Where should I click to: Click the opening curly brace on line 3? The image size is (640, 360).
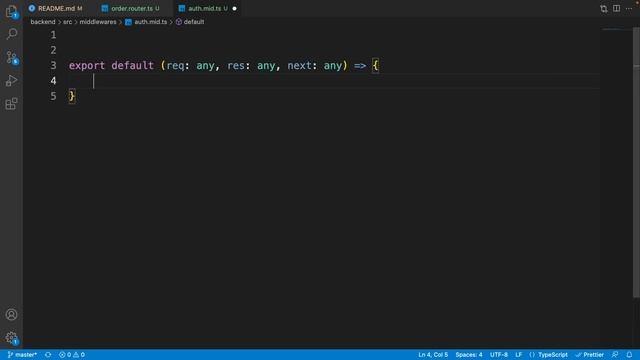pos(376,65)
